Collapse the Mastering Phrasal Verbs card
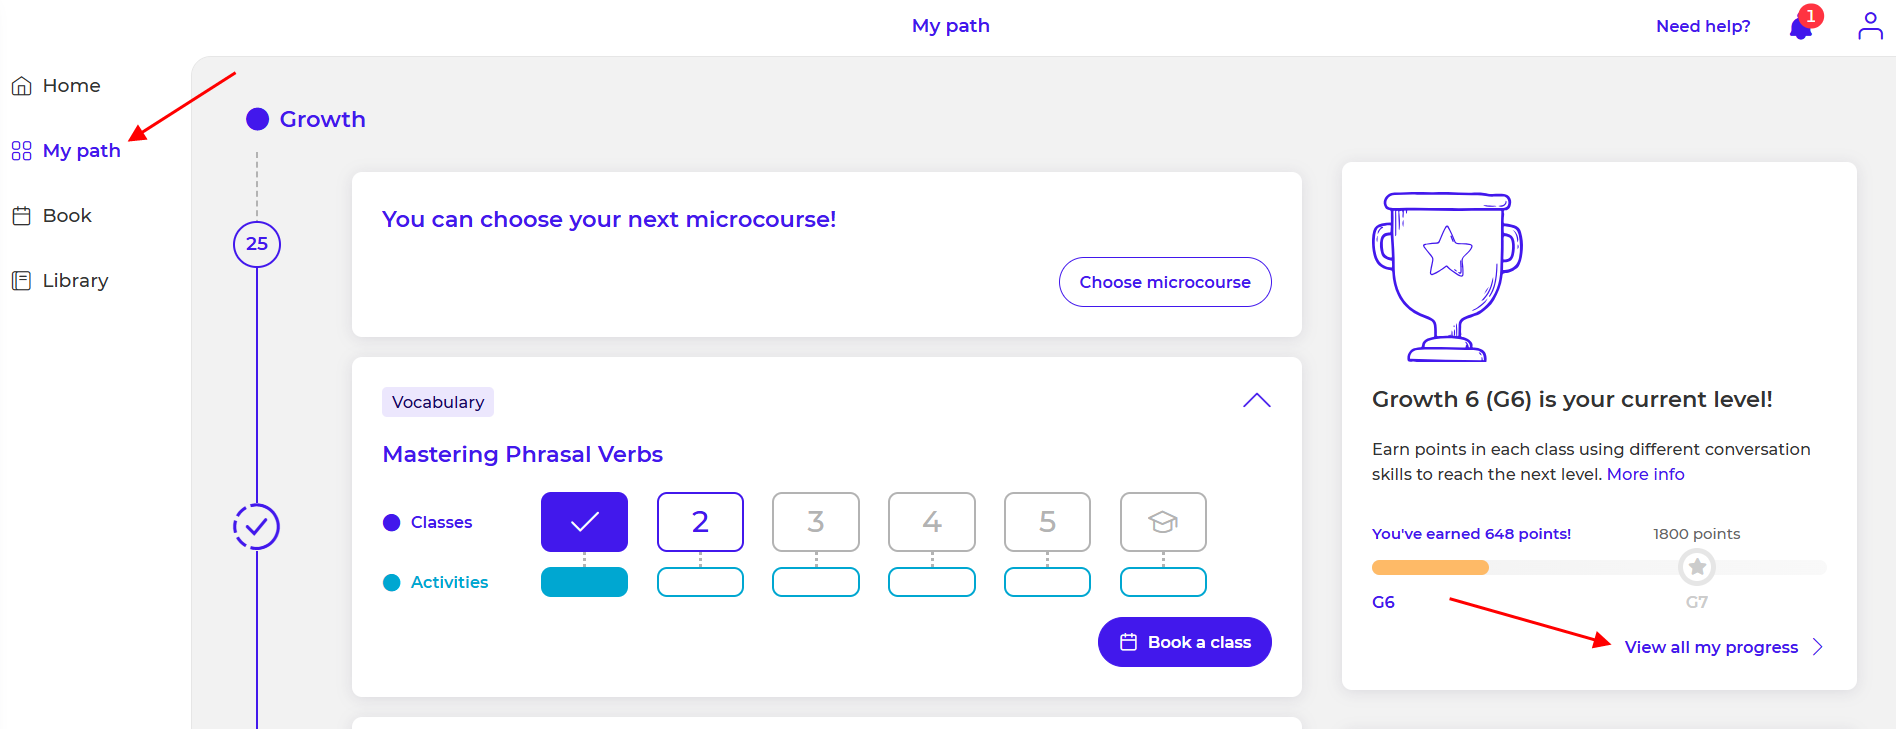This screenshot has height=729, width=1896. click(x=1256, y=401)
